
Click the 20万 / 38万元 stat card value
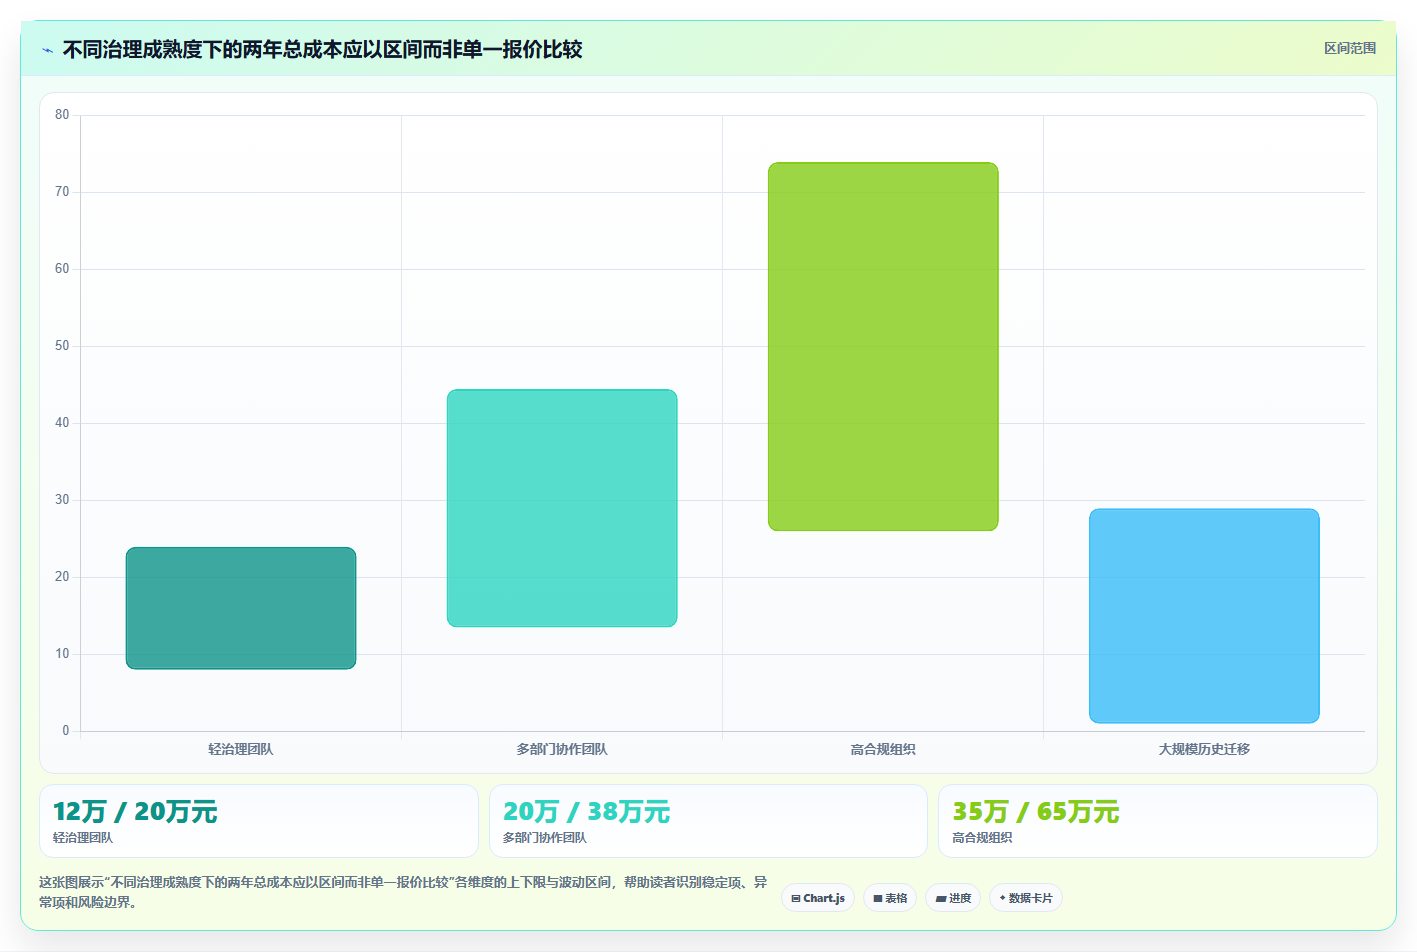(586, 812)
